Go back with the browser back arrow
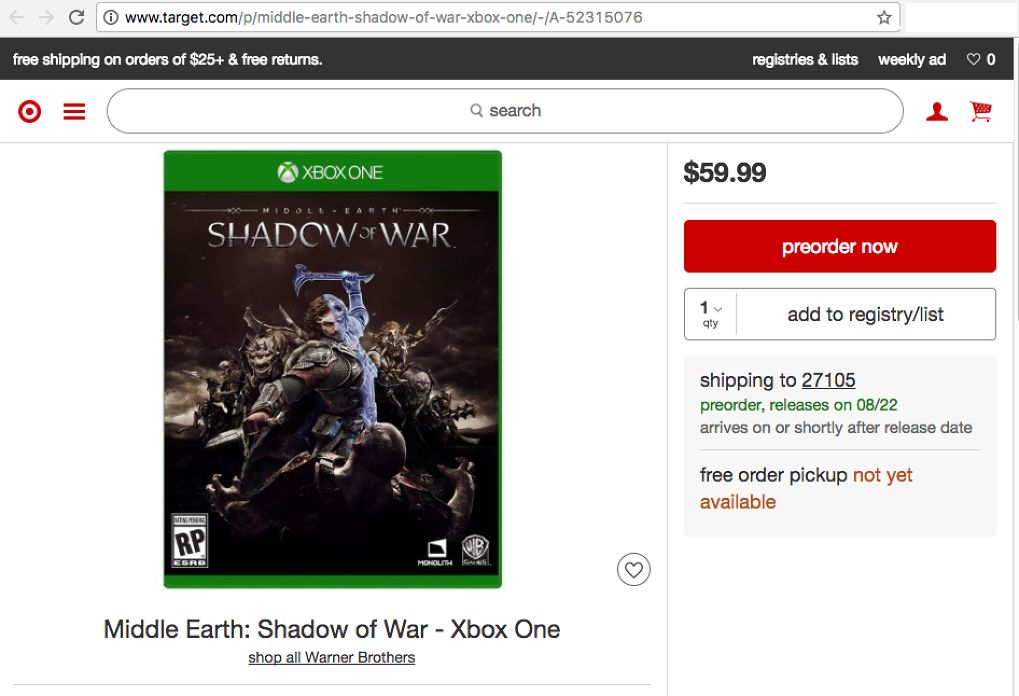The height and width of the screenshot is (696, 1019). pos(16,17)
